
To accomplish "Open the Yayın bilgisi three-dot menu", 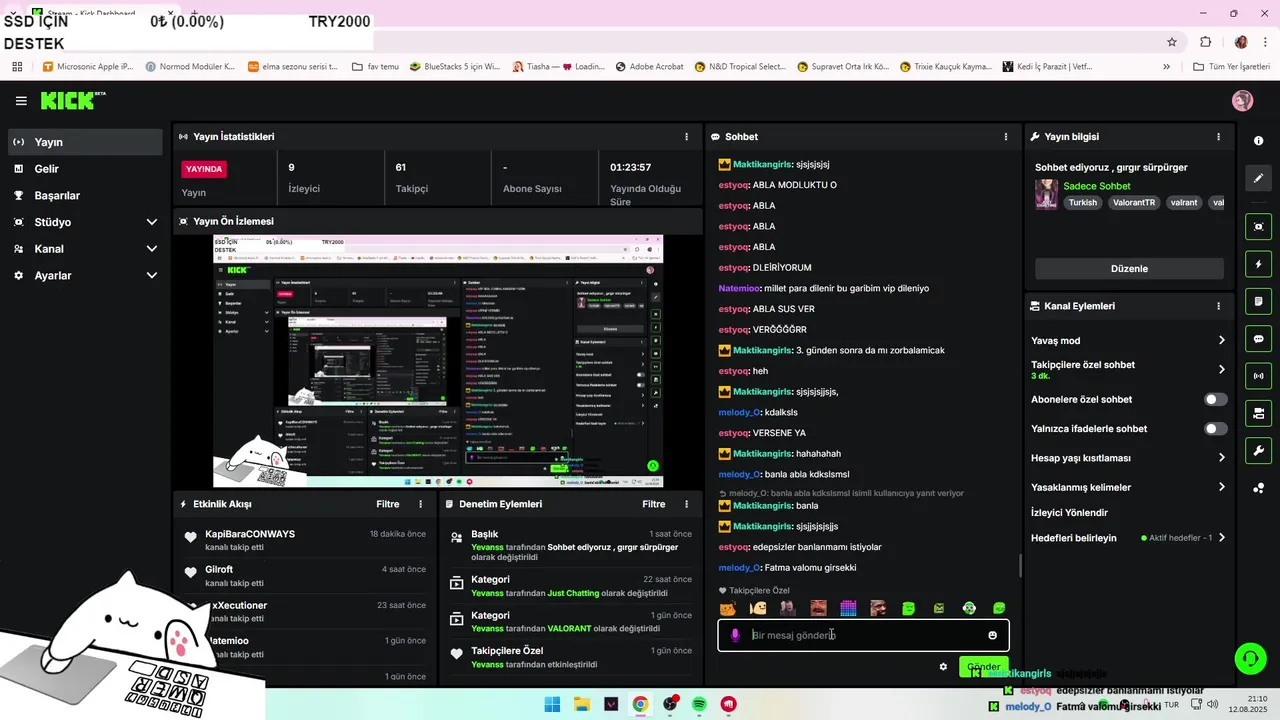I will point(1218,137).
